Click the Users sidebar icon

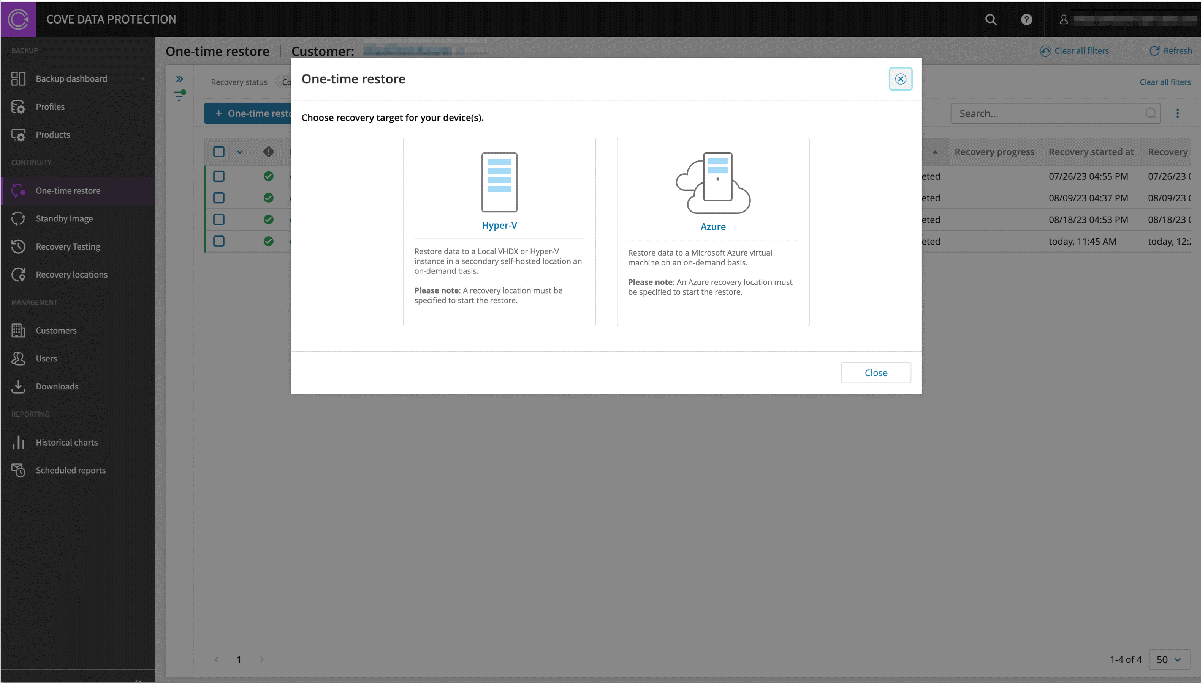18,359
